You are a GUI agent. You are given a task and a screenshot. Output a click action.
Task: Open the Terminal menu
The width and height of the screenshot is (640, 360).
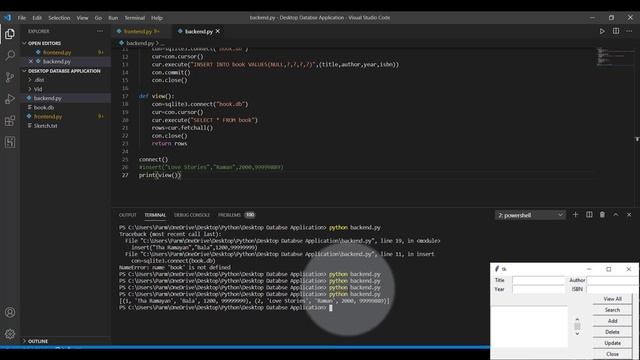(135, 18)
